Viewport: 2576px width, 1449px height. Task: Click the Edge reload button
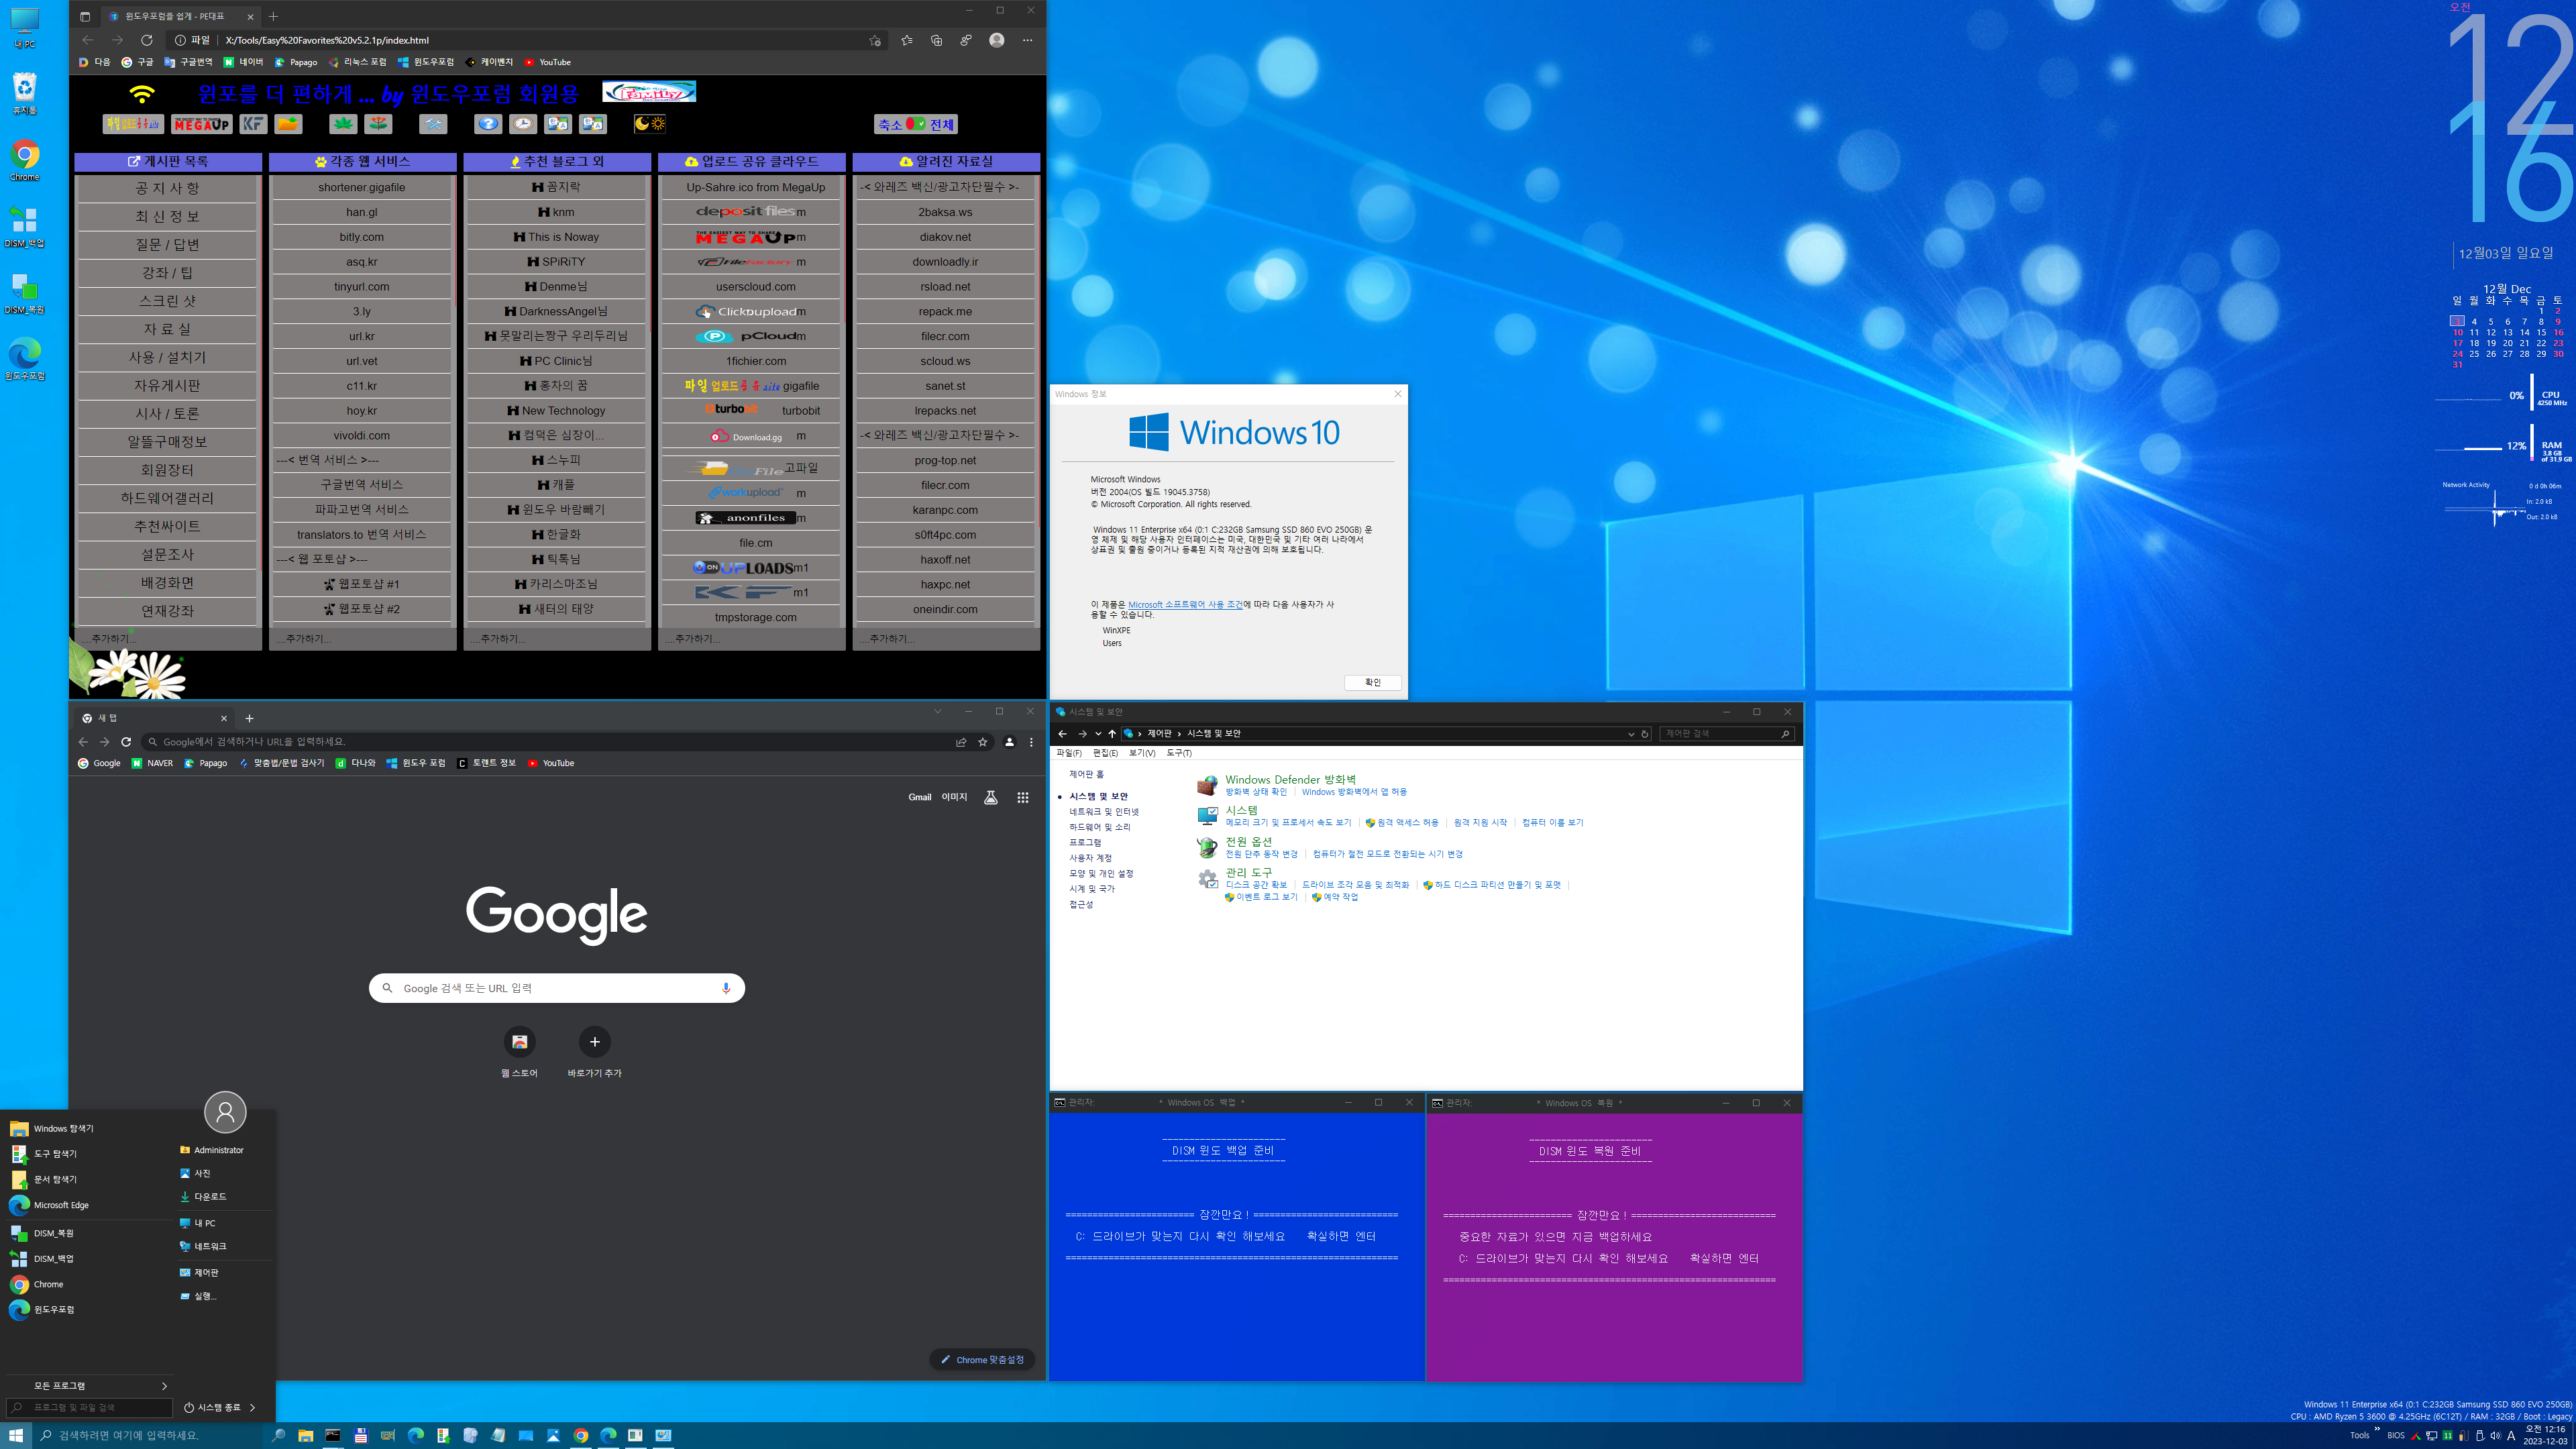147,40
